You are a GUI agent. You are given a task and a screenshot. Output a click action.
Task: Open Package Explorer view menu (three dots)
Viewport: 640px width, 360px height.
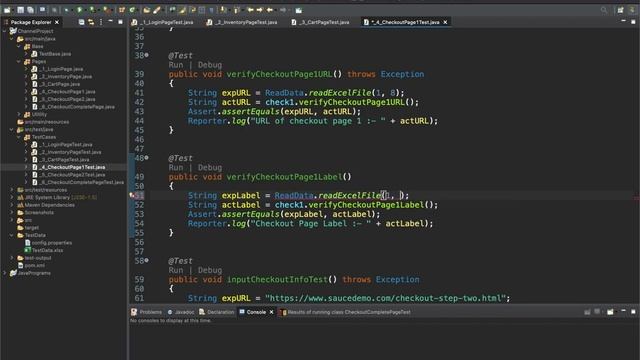[101, 22]
